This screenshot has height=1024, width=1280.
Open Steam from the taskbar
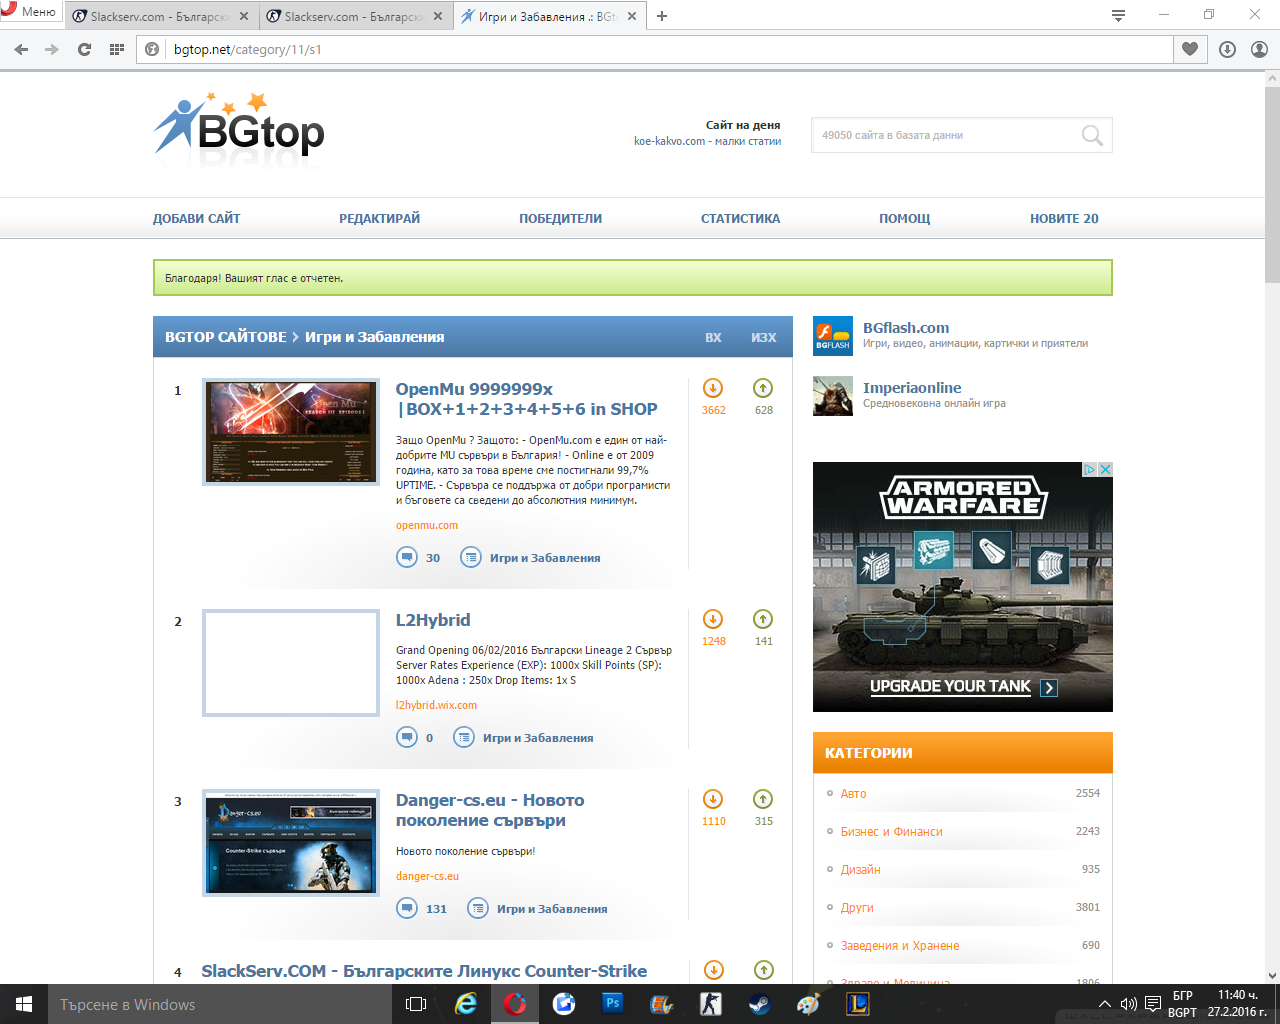[x=760, y=1004]
